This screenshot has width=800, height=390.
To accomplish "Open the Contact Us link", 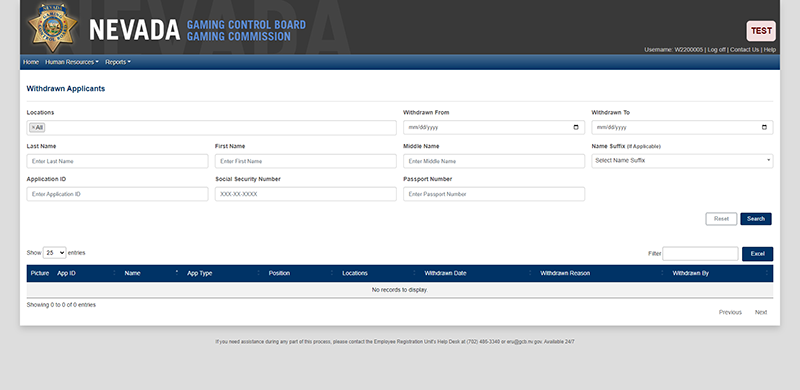I will pos(744,50).
